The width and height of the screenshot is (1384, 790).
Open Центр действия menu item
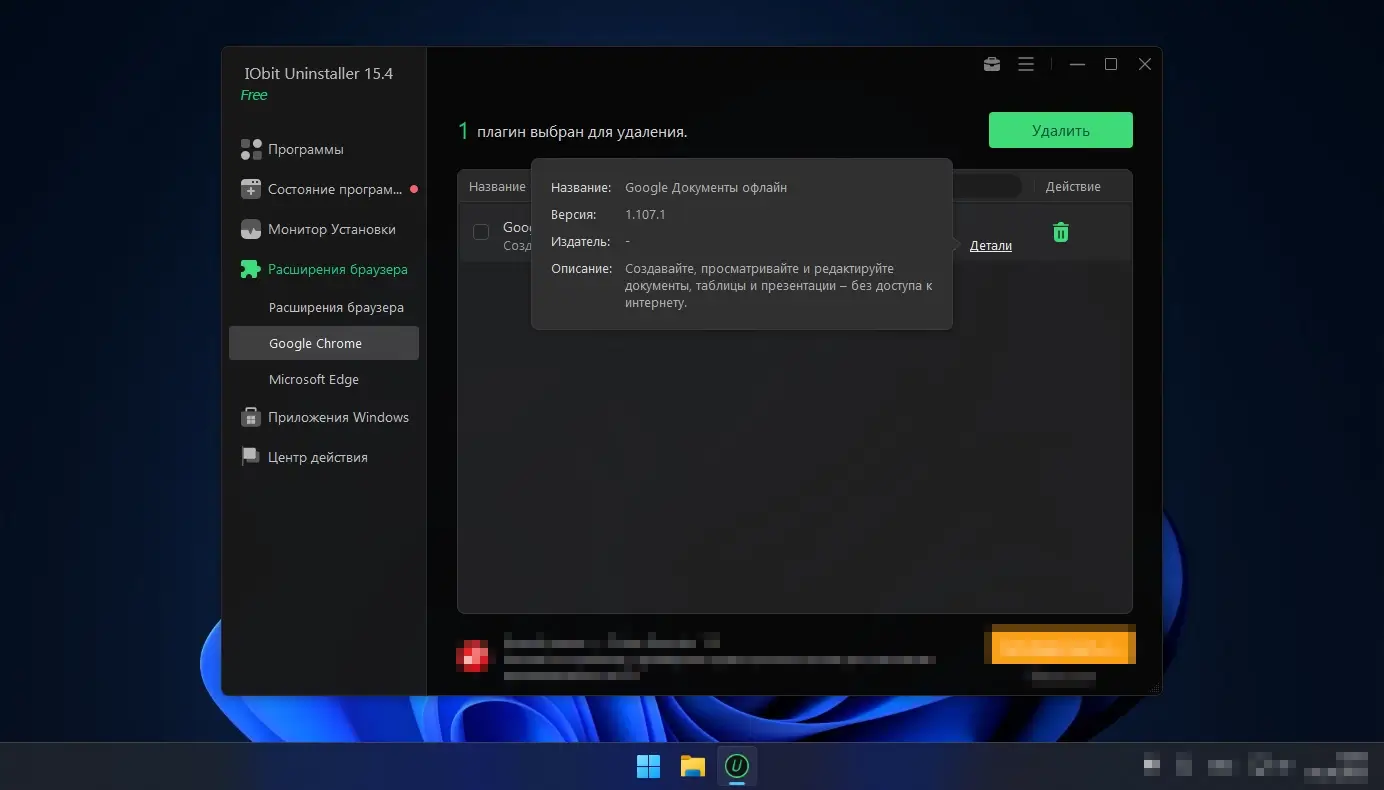click(x=318, y=457)
